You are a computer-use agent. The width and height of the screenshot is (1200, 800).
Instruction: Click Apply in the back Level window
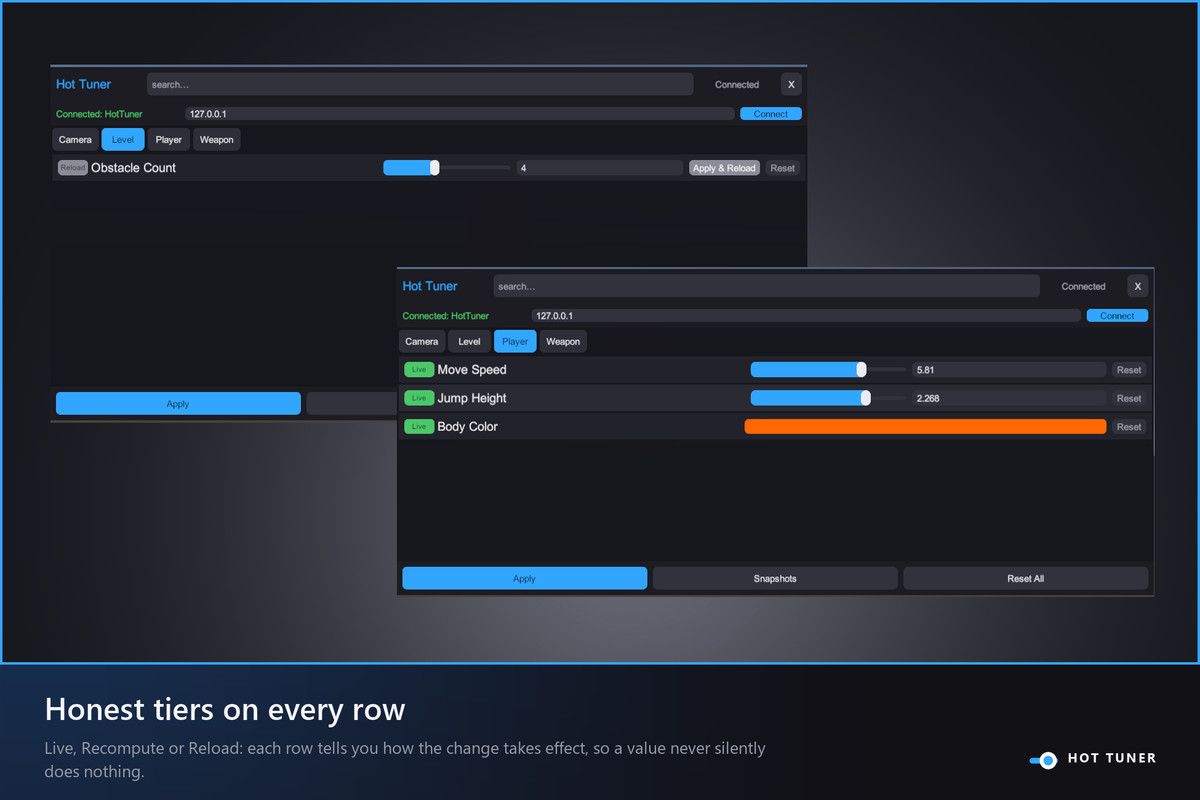coord(178,404)
